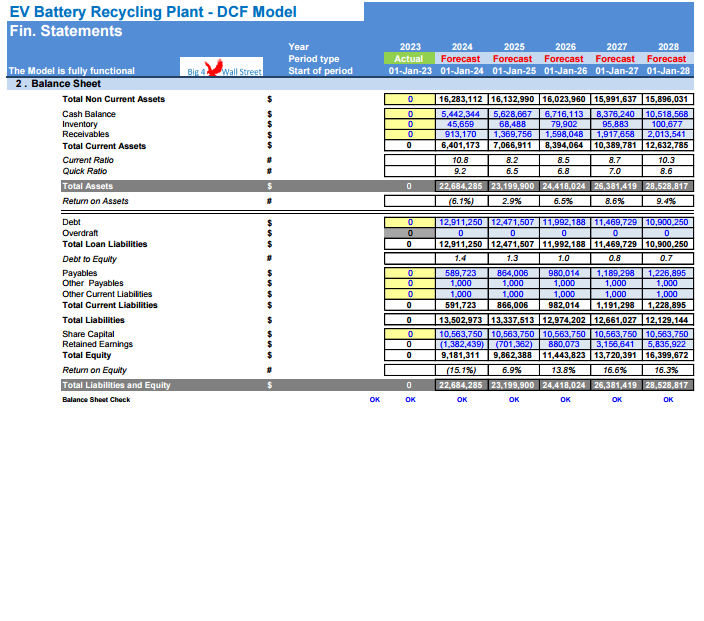Viewport: 704px width, 621px height.
Task: Click the Total Equity row label
Action: [x=87, y=355]
